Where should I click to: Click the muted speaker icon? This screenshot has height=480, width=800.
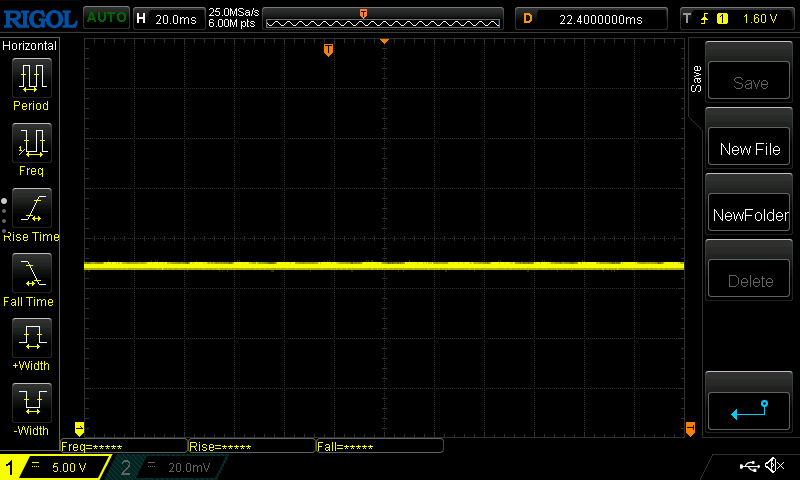click(775, 465)
